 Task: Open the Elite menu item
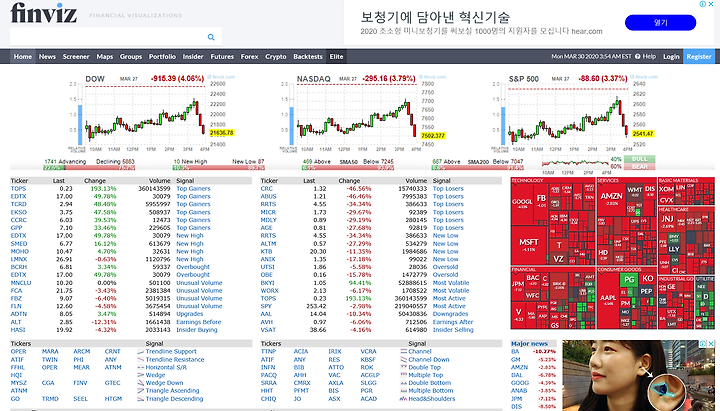click(336, 56)
